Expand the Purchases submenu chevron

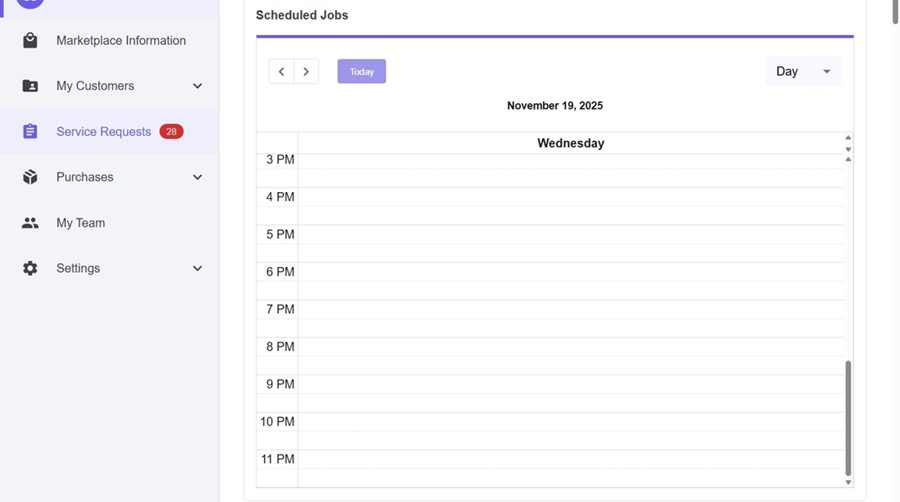pyautogui.click(x=197, y=177)
